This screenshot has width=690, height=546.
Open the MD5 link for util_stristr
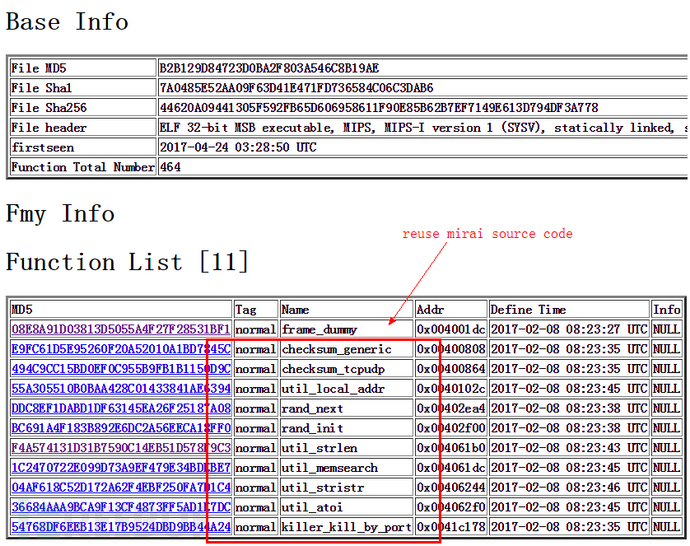click(121, 487)
